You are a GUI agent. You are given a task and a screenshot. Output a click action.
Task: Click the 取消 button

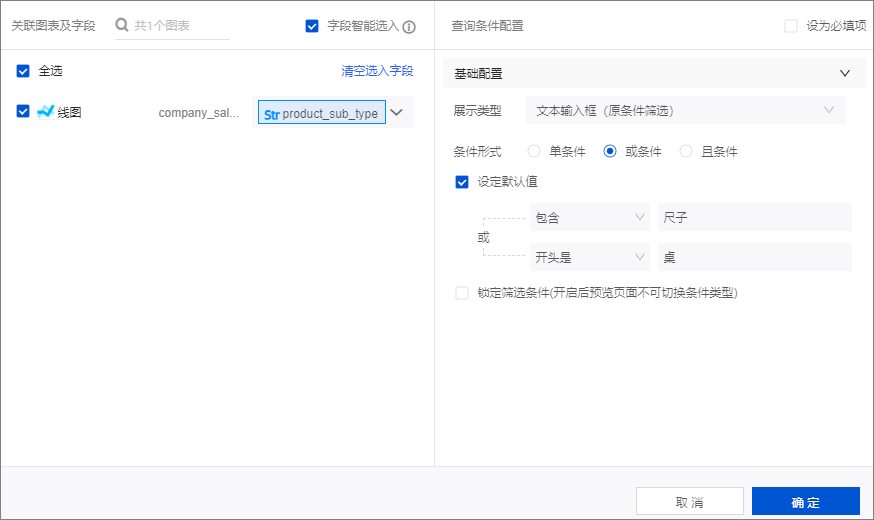pos(690,502)
